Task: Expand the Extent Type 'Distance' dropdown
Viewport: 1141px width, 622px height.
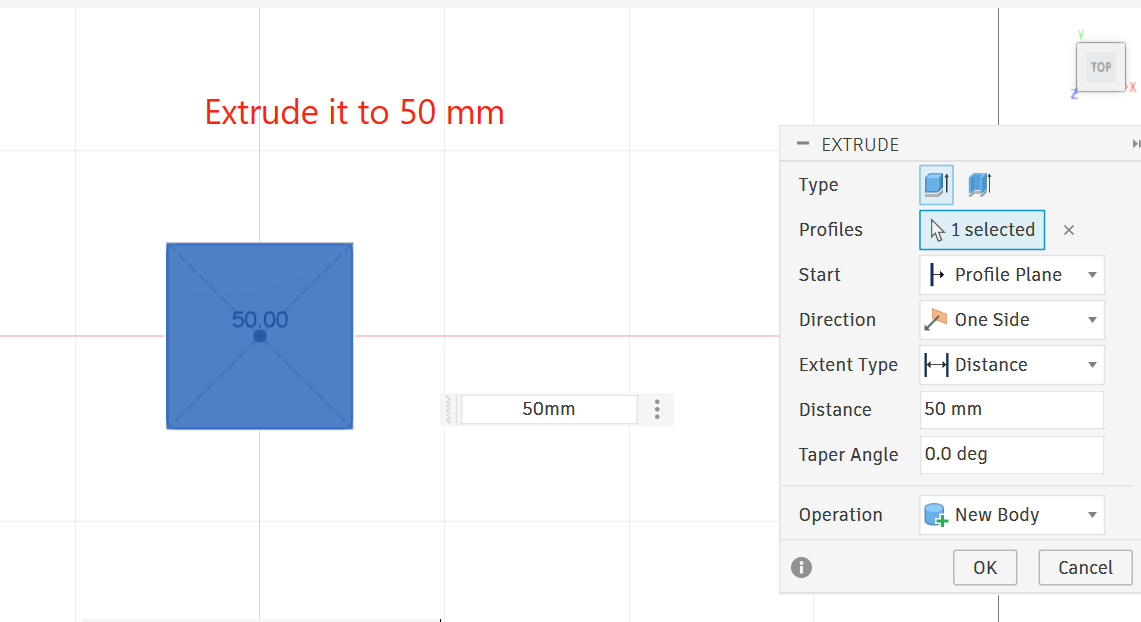Action: point(1011,365)
